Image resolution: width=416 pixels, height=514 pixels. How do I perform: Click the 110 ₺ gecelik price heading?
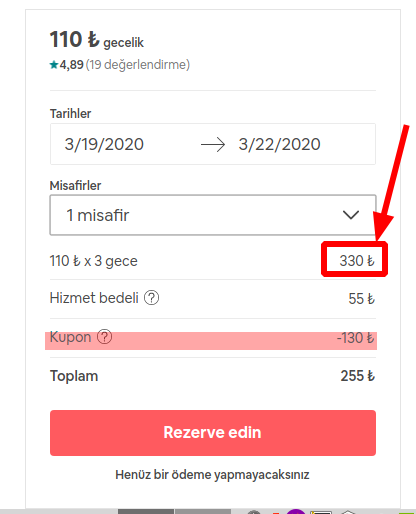97,40
